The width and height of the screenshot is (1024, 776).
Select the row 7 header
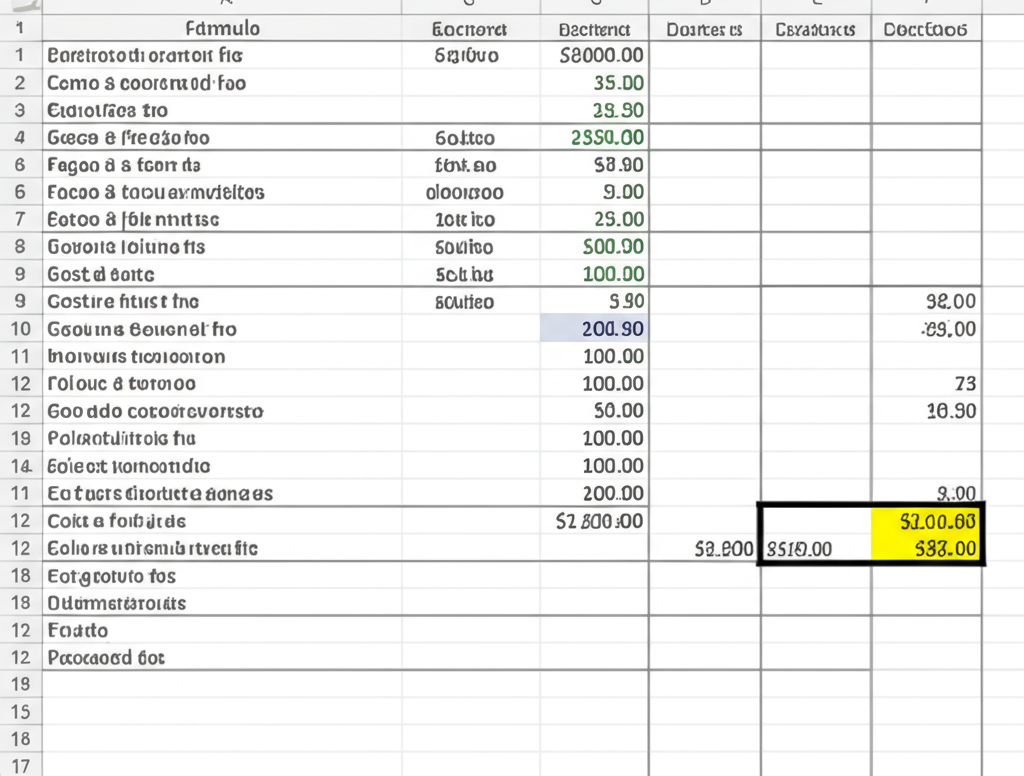click(x=21, y=219)
